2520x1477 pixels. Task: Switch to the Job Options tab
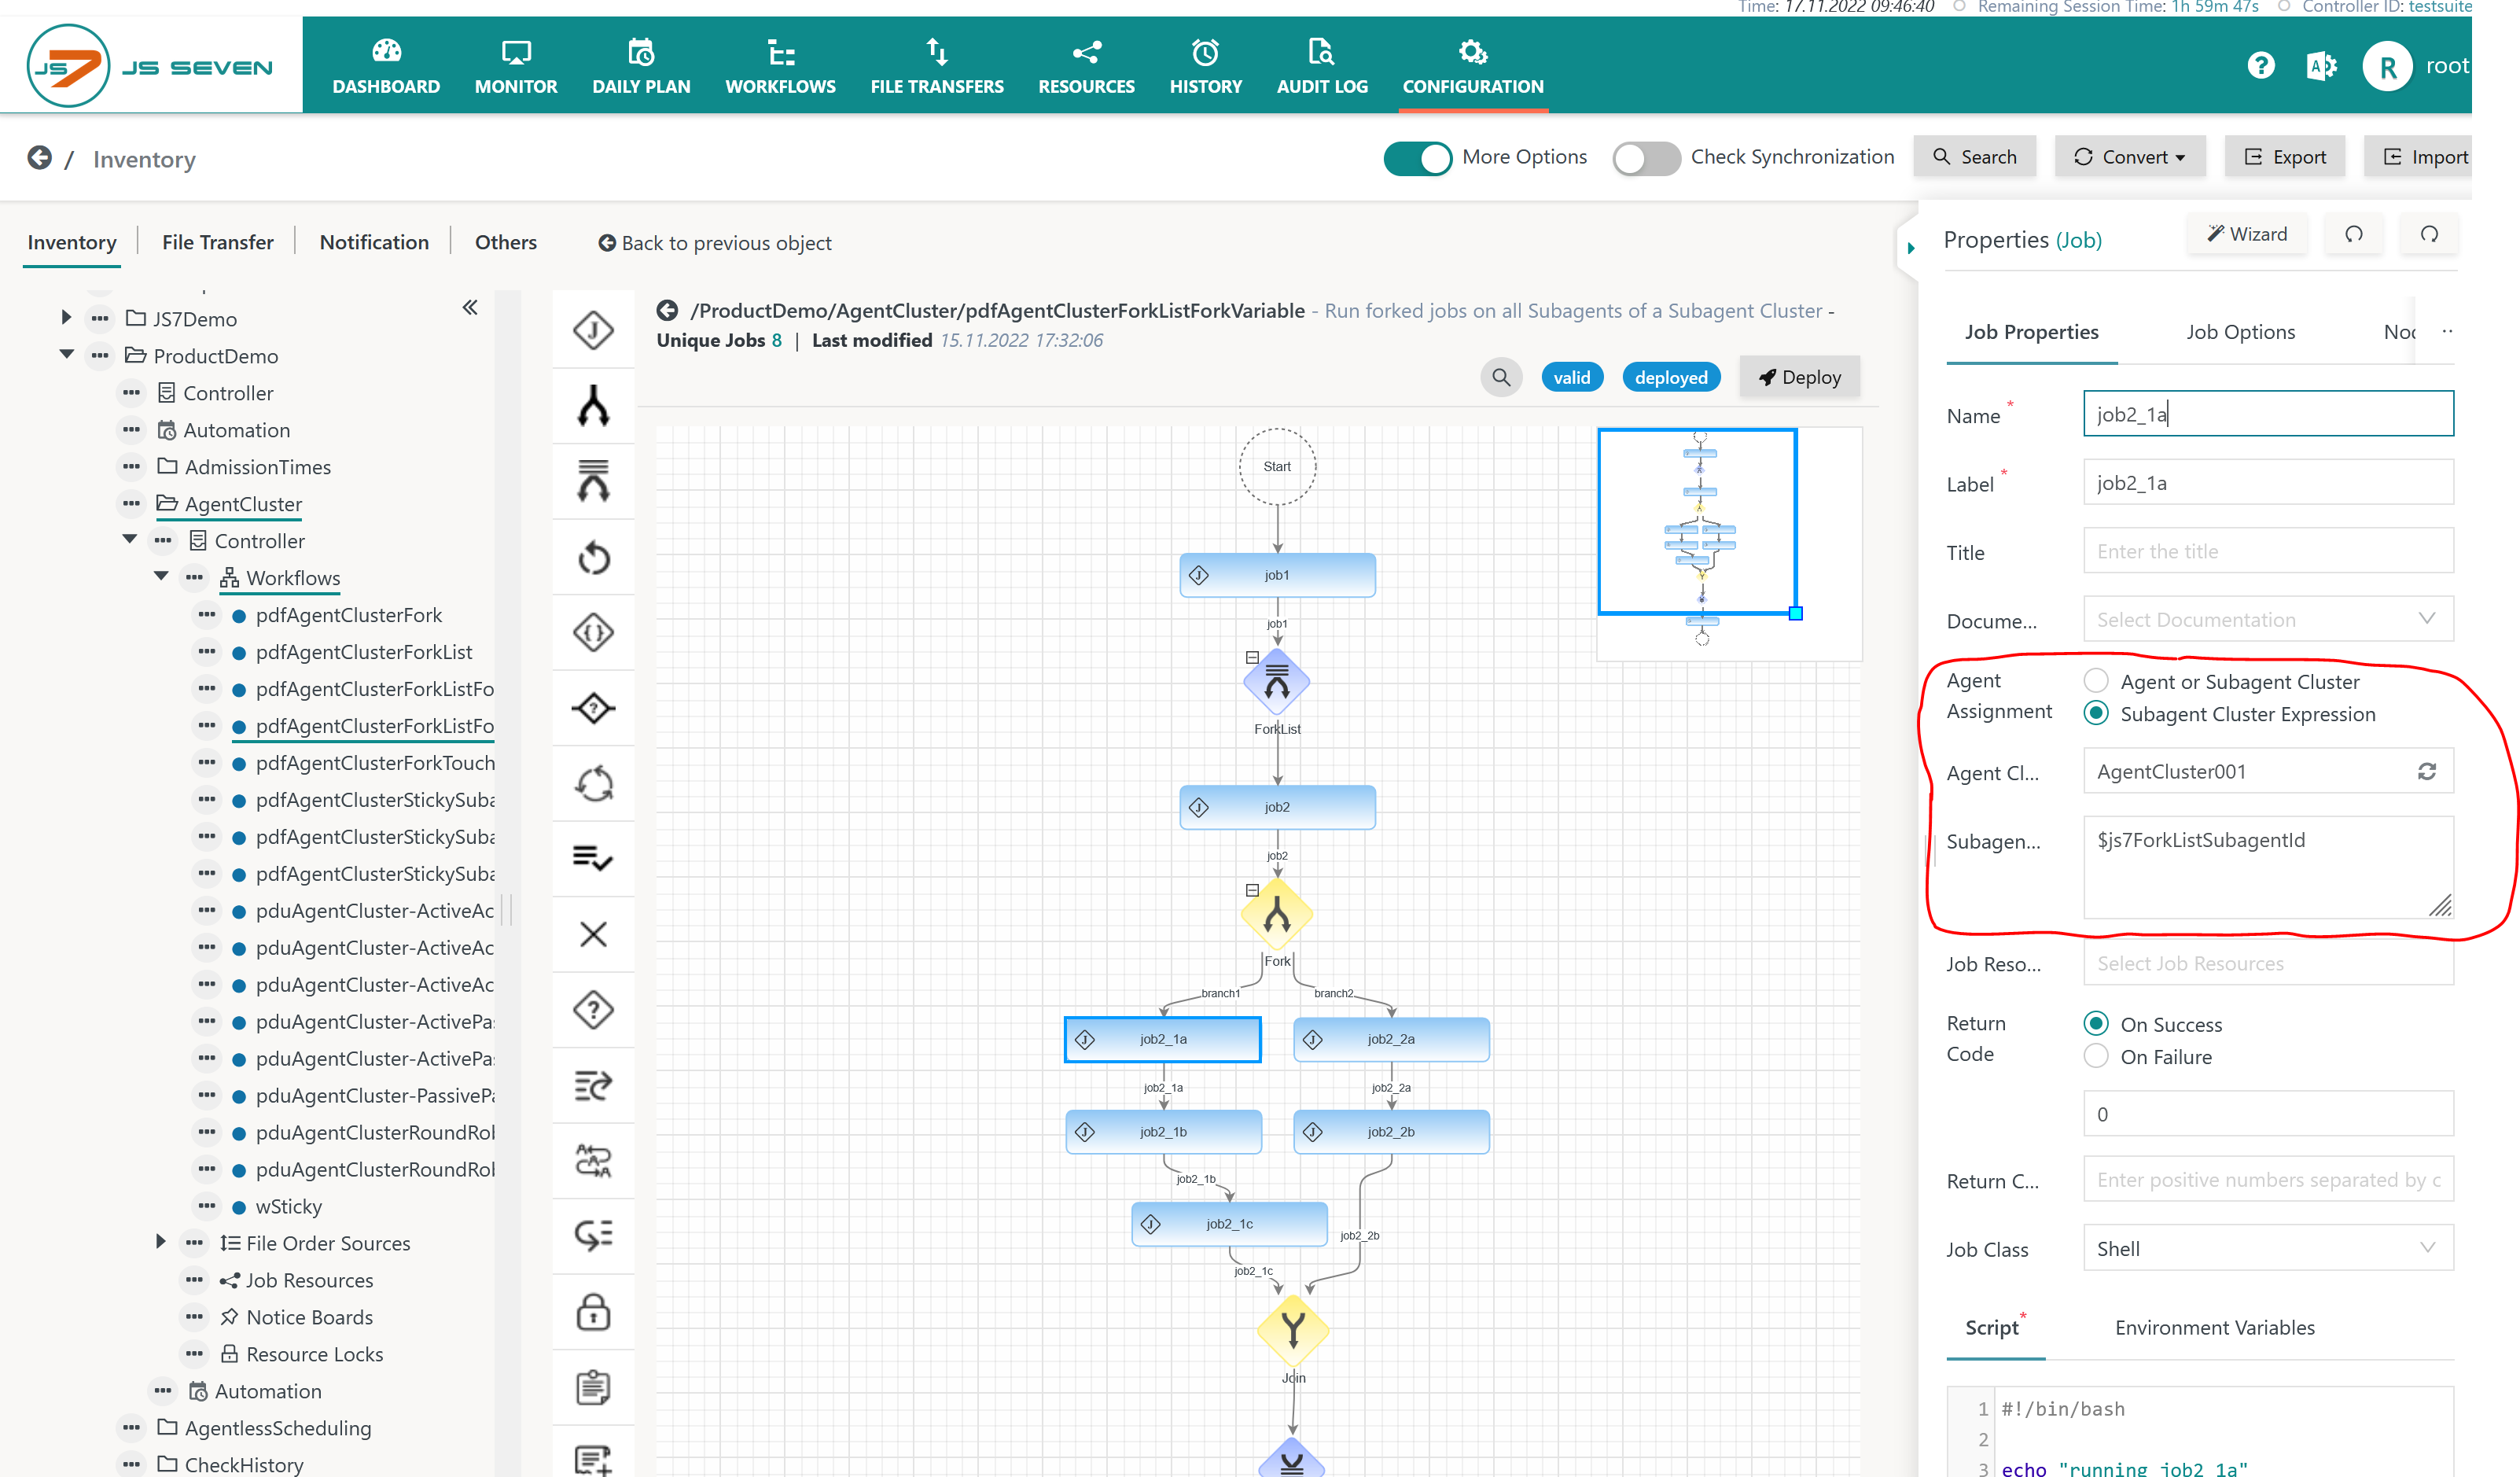pyautogui.click(x=2239, y=332)
